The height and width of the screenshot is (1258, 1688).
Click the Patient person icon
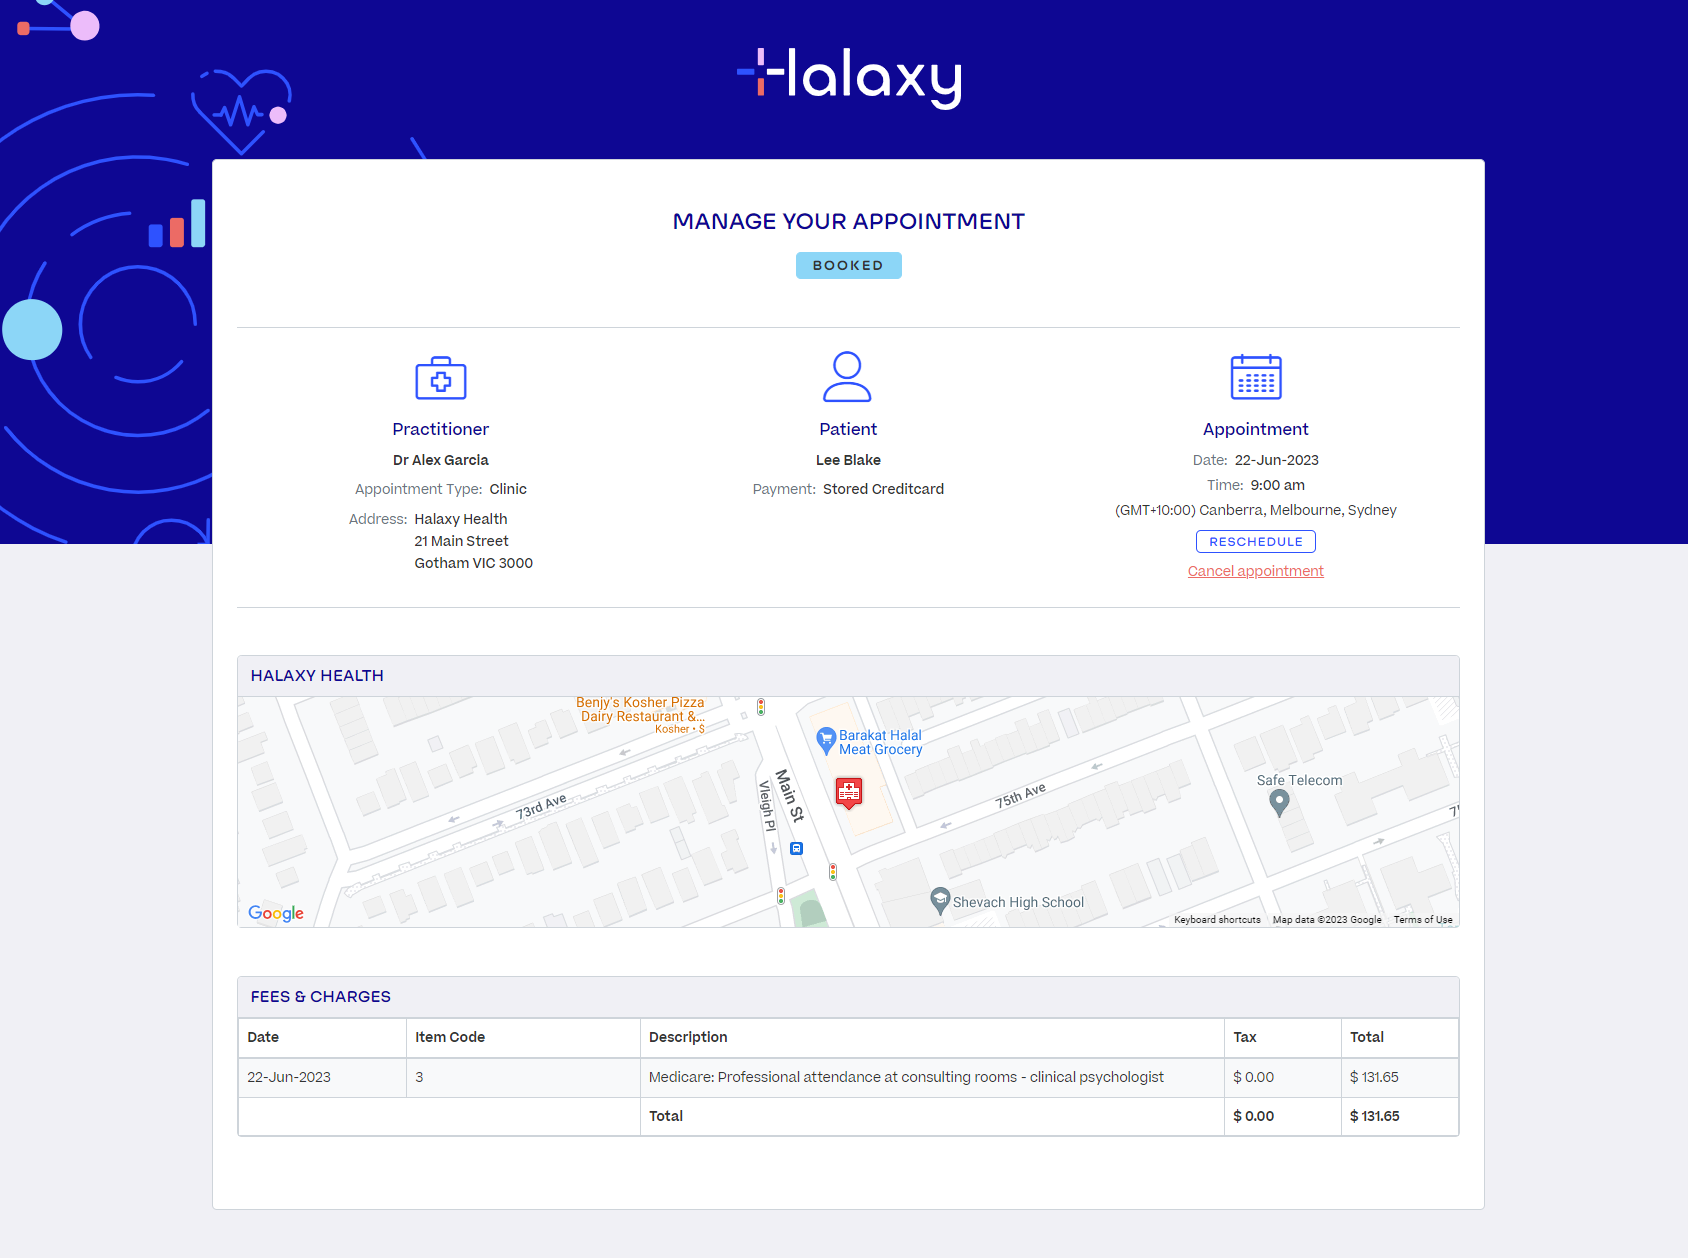click(847, 377)
